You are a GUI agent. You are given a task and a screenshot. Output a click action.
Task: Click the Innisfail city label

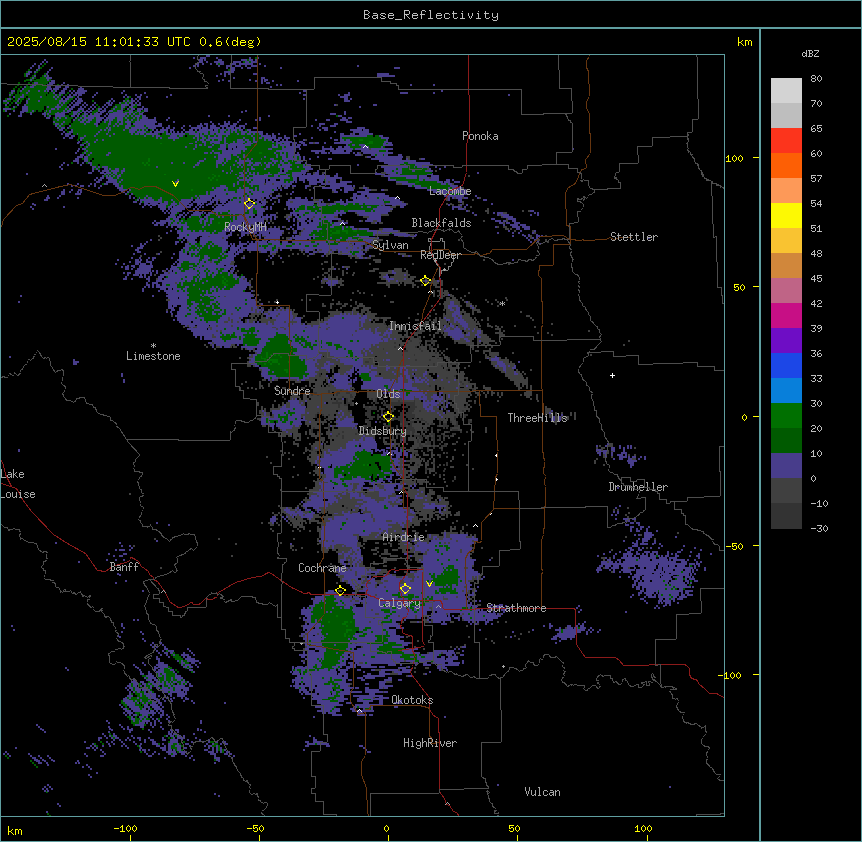(x=415, y=326)
